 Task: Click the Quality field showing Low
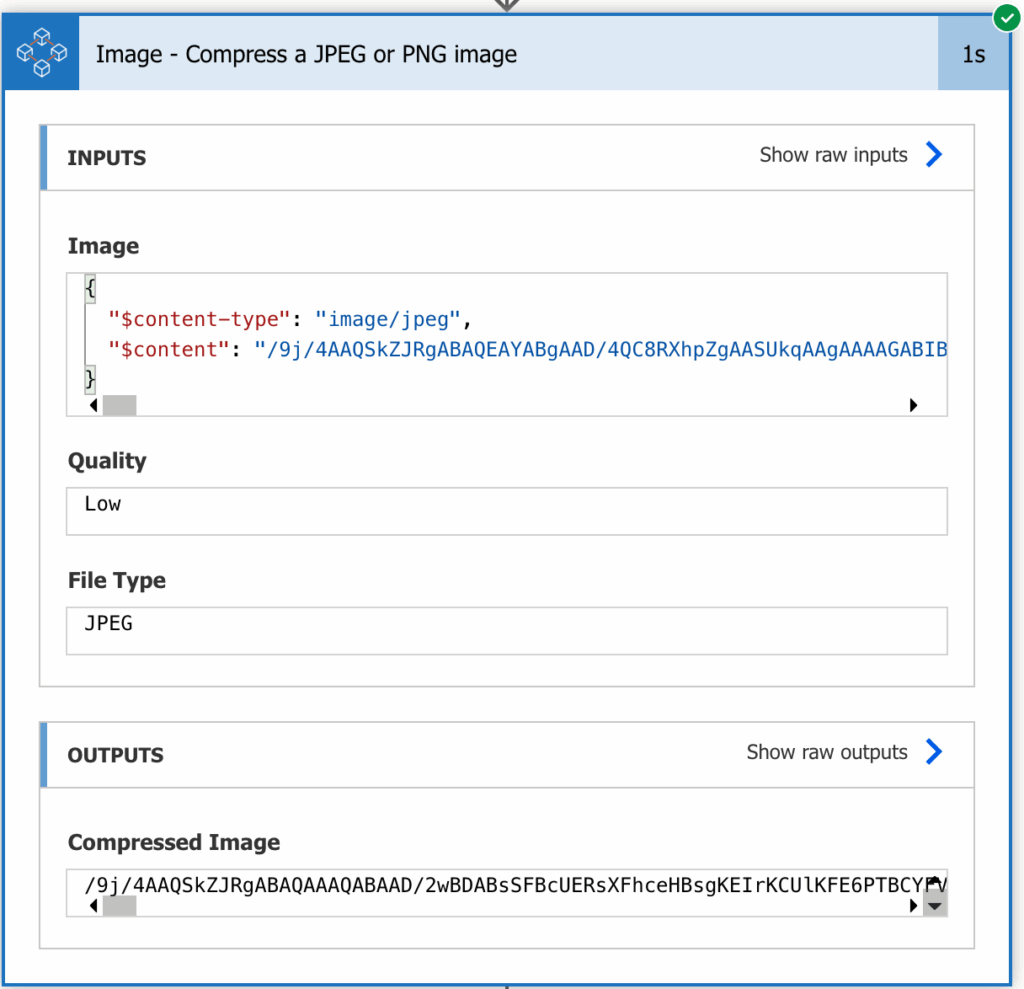pos(506,511)
